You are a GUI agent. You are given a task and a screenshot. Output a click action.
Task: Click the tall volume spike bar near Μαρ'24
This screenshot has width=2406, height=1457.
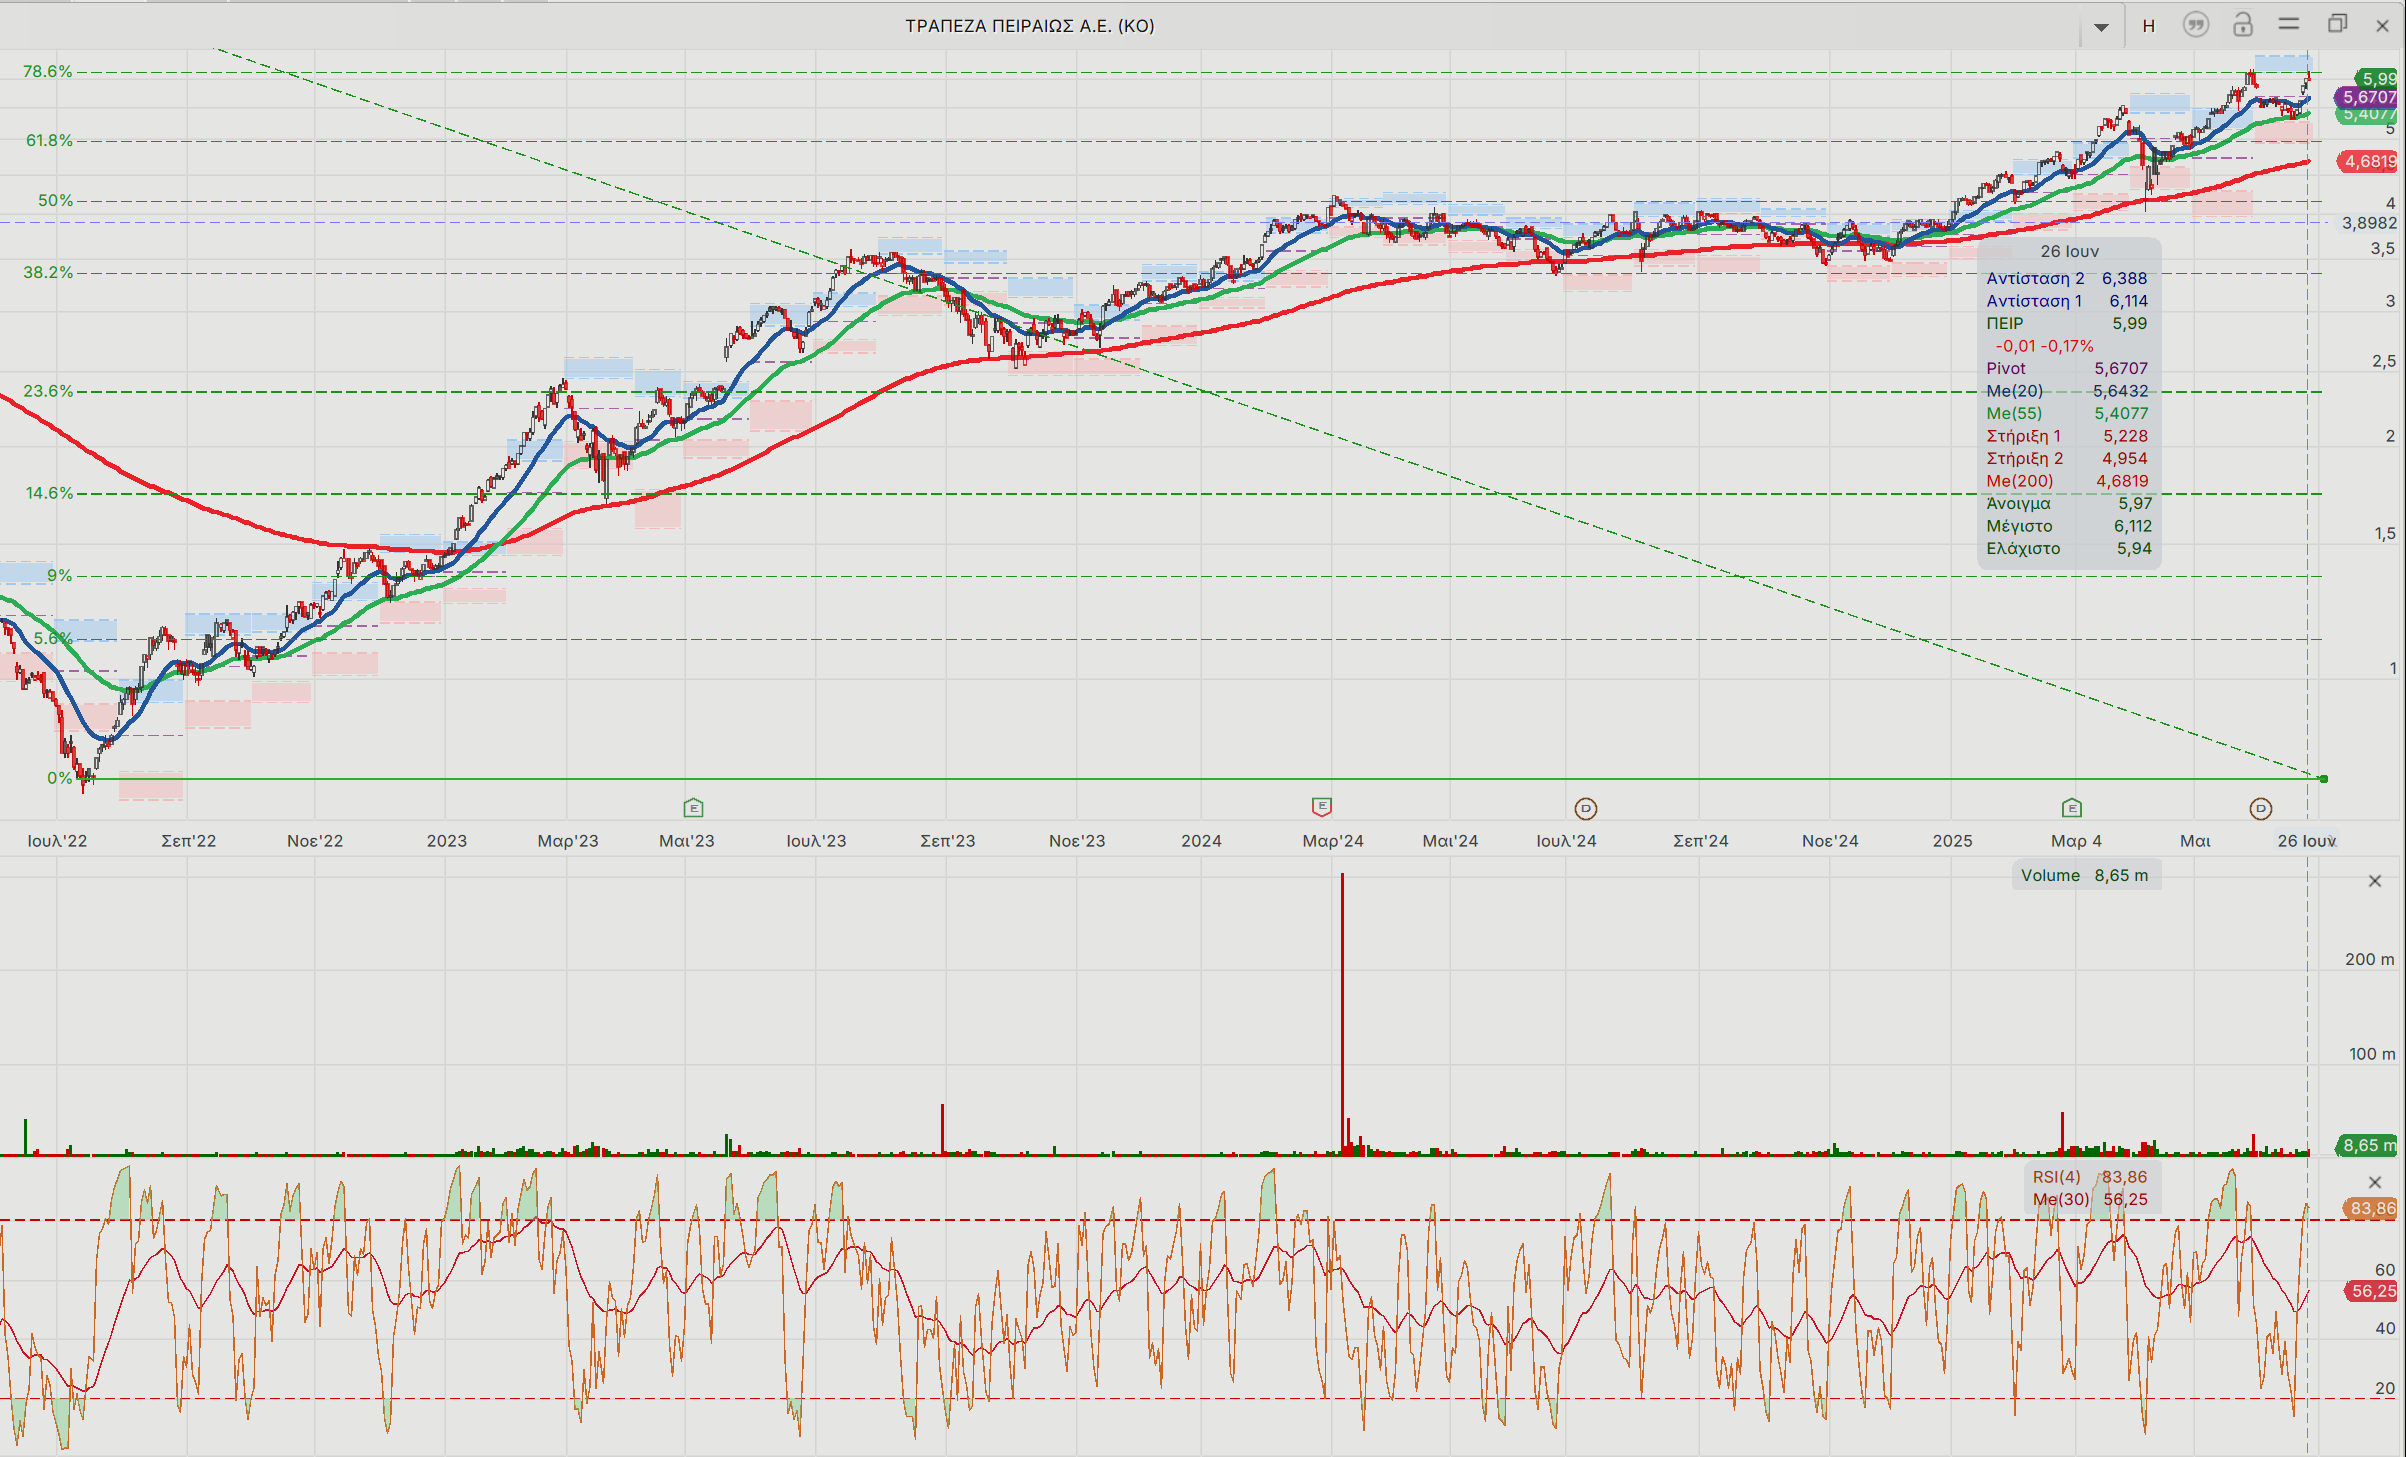[1342, 1014]
